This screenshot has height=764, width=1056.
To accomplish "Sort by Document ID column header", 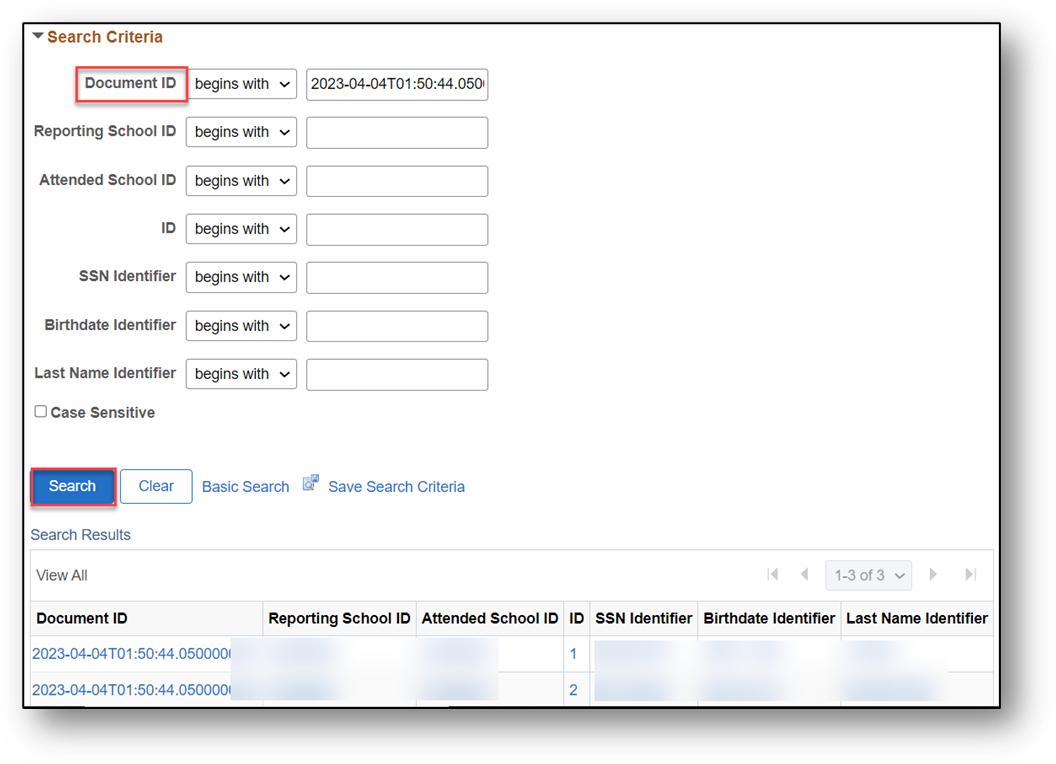I will click(x=82, y=618).
